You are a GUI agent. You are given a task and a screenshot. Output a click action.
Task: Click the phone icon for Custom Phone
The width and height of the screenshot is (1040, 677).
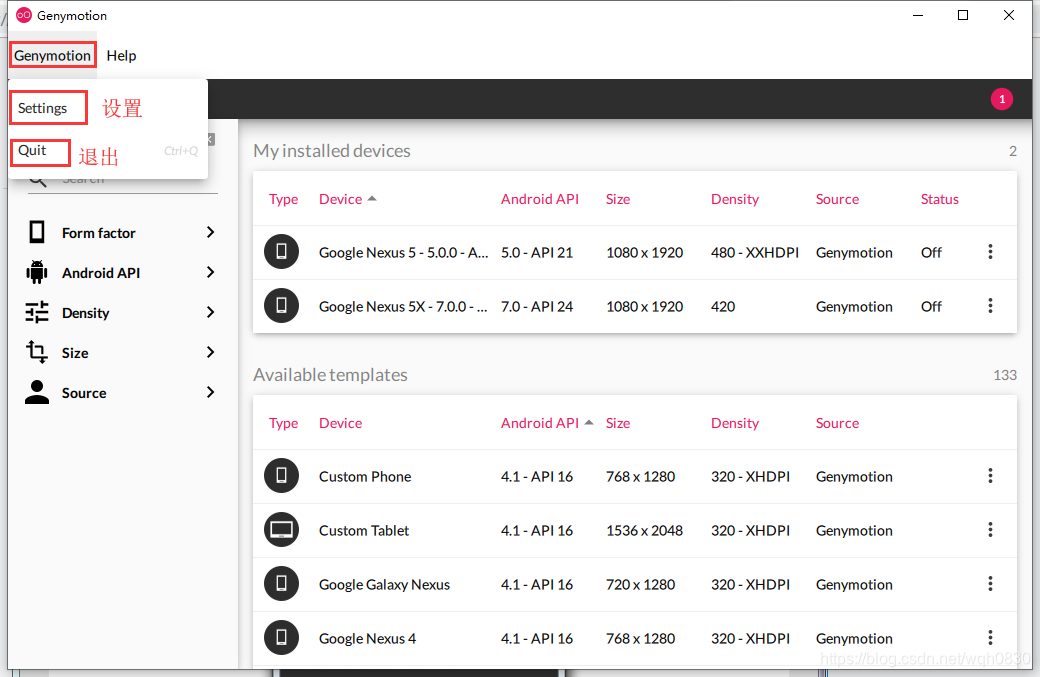pyautogui.click(x=281, y=475)
